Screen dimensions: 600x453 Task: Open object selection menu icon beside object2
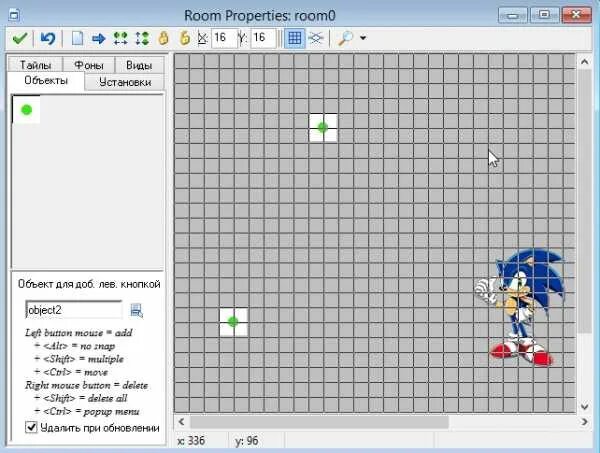pos(136,310)
